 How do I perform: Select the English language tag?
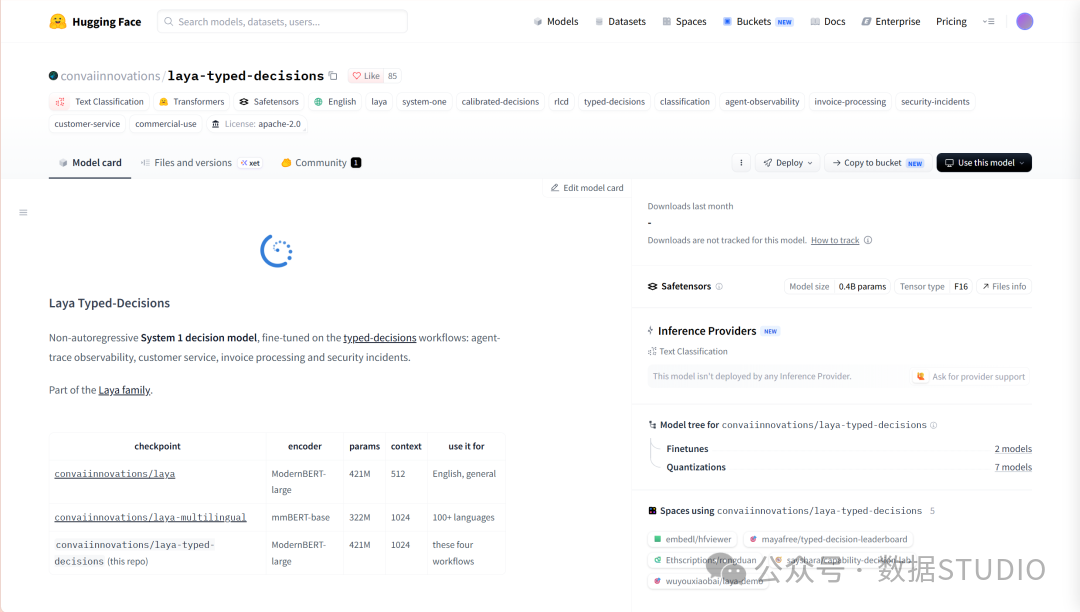(x=335, y=102)
